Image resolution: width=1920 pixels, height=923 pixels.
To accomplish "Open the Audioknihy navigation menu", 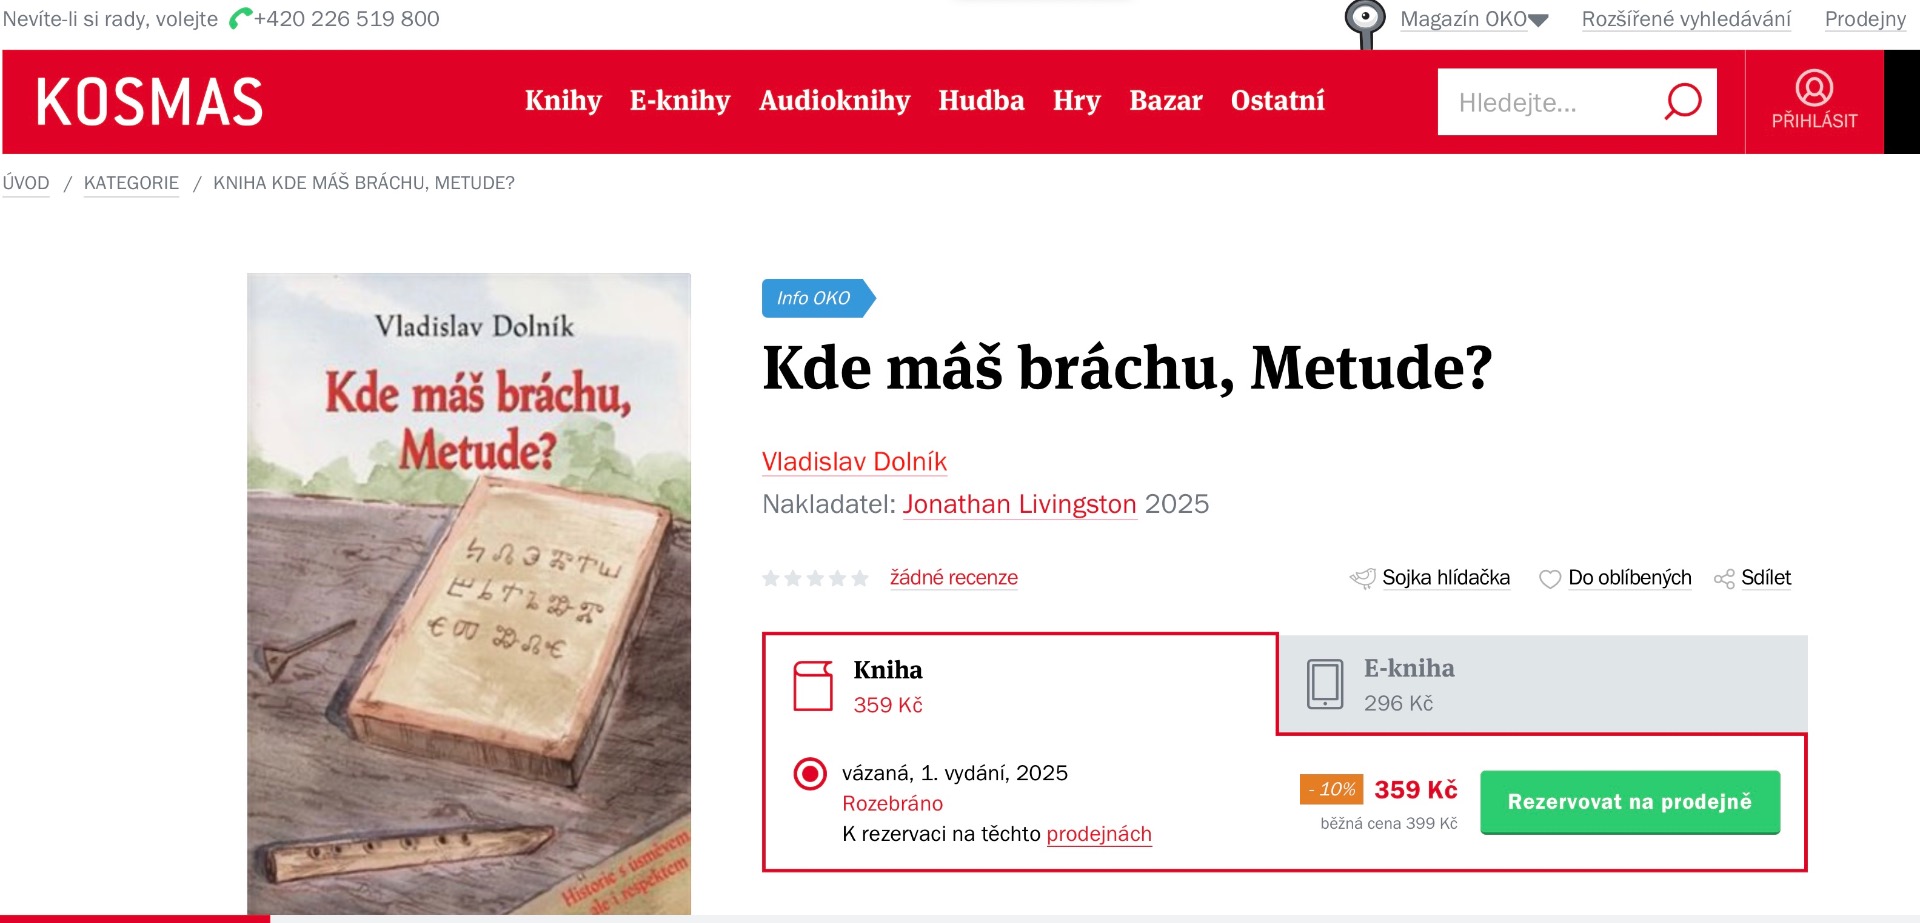I will pos(834,101).
